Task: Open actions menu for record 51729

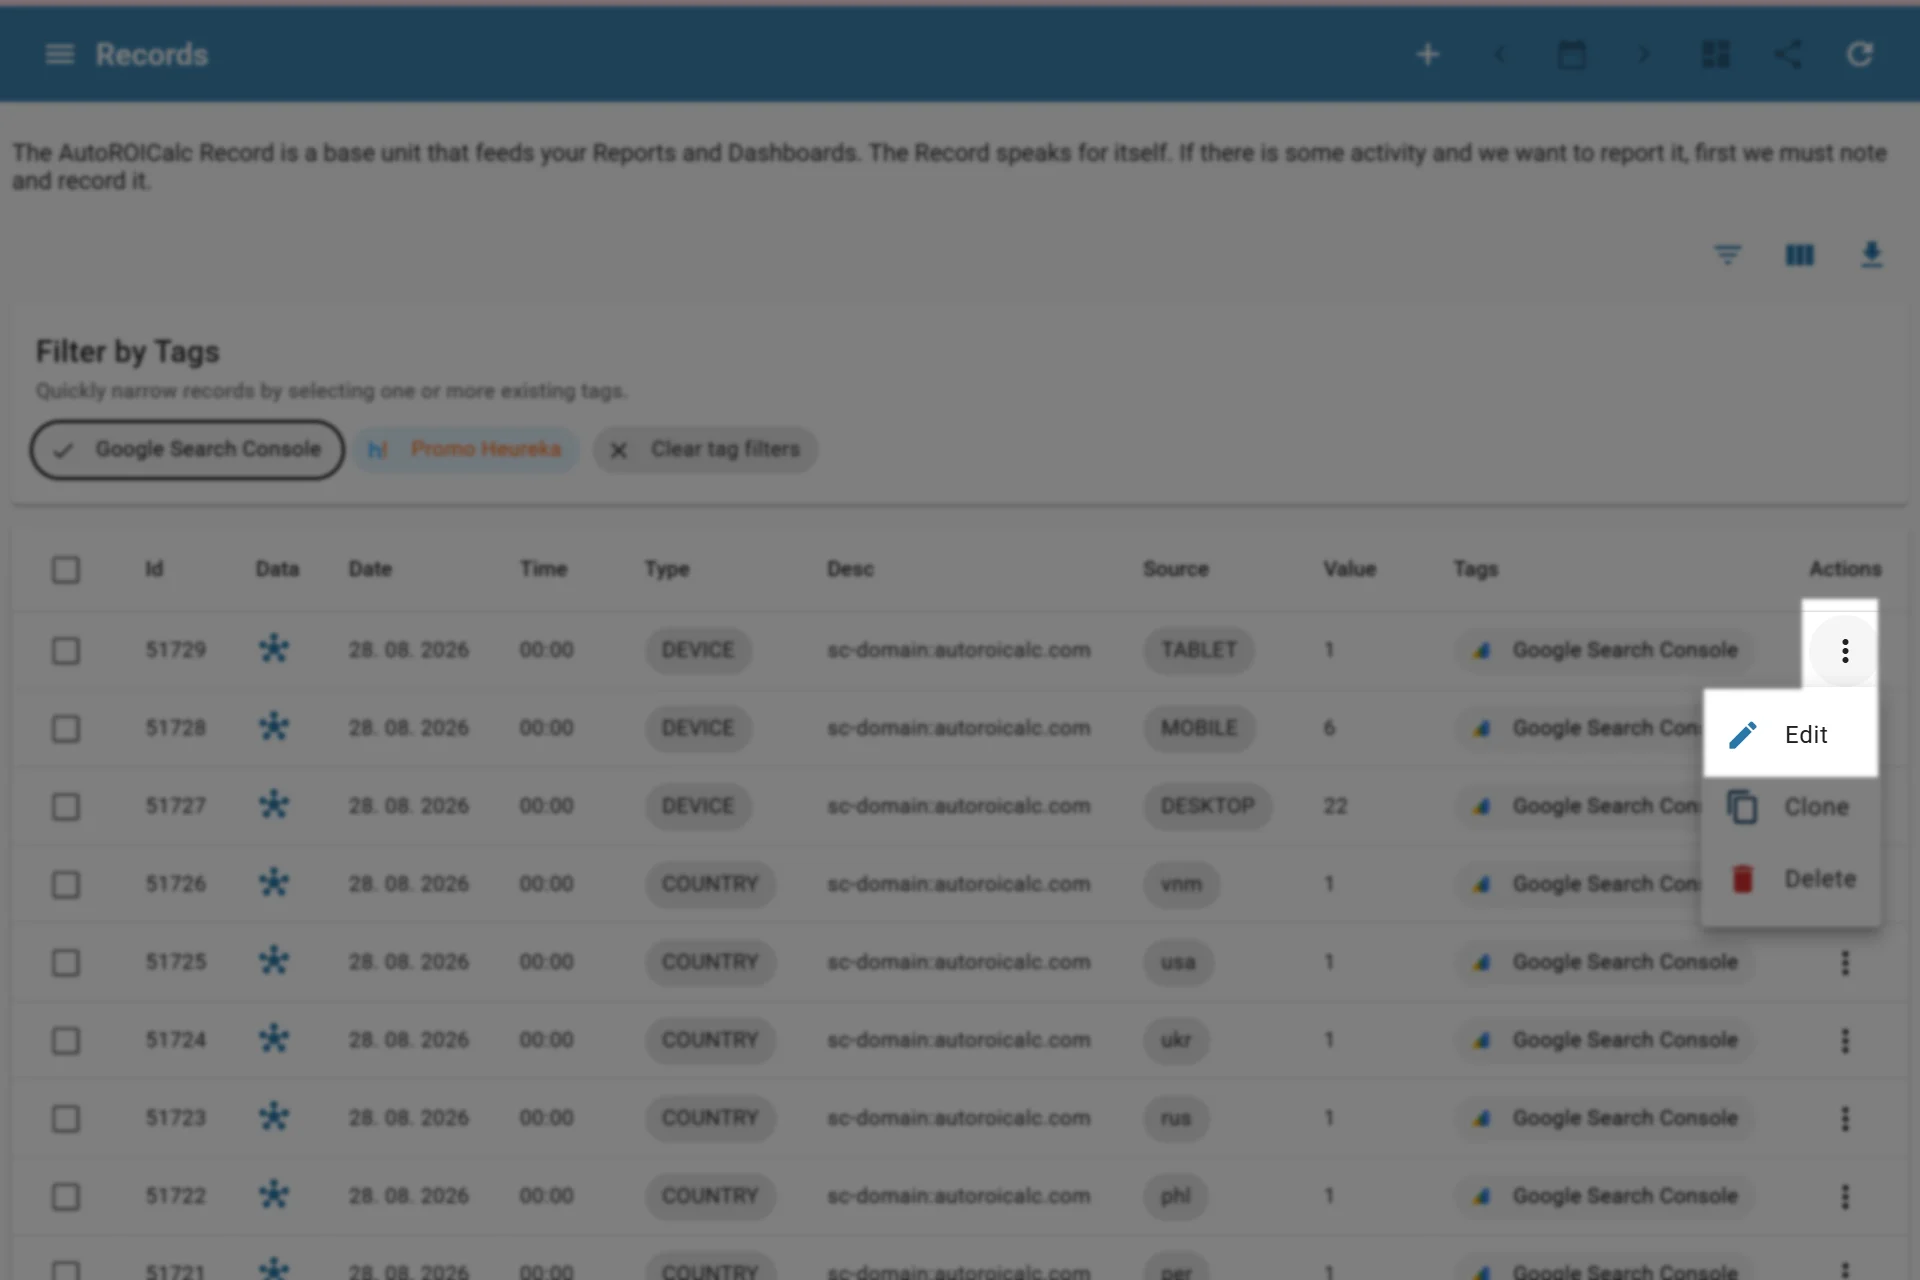Action: click(x=1845, y=651)
